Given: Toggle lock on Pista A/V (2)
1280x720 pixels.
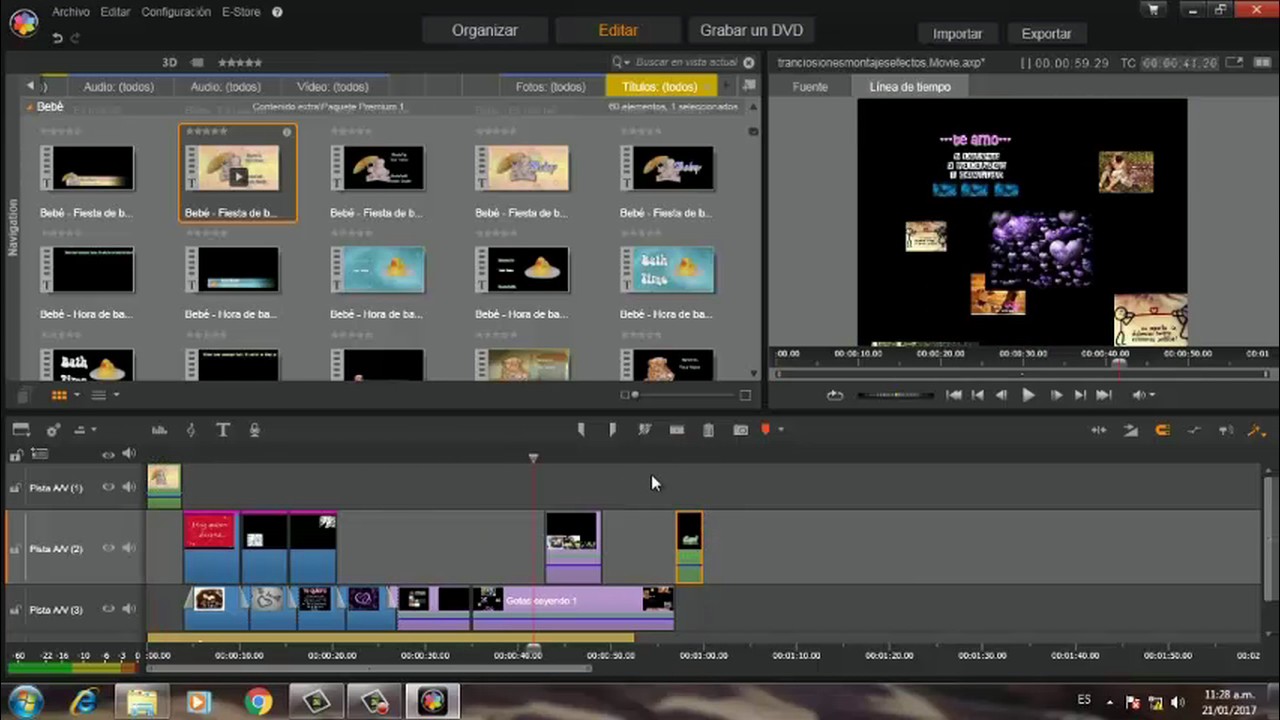Looking at the screenshot, I should pos(15,548).
